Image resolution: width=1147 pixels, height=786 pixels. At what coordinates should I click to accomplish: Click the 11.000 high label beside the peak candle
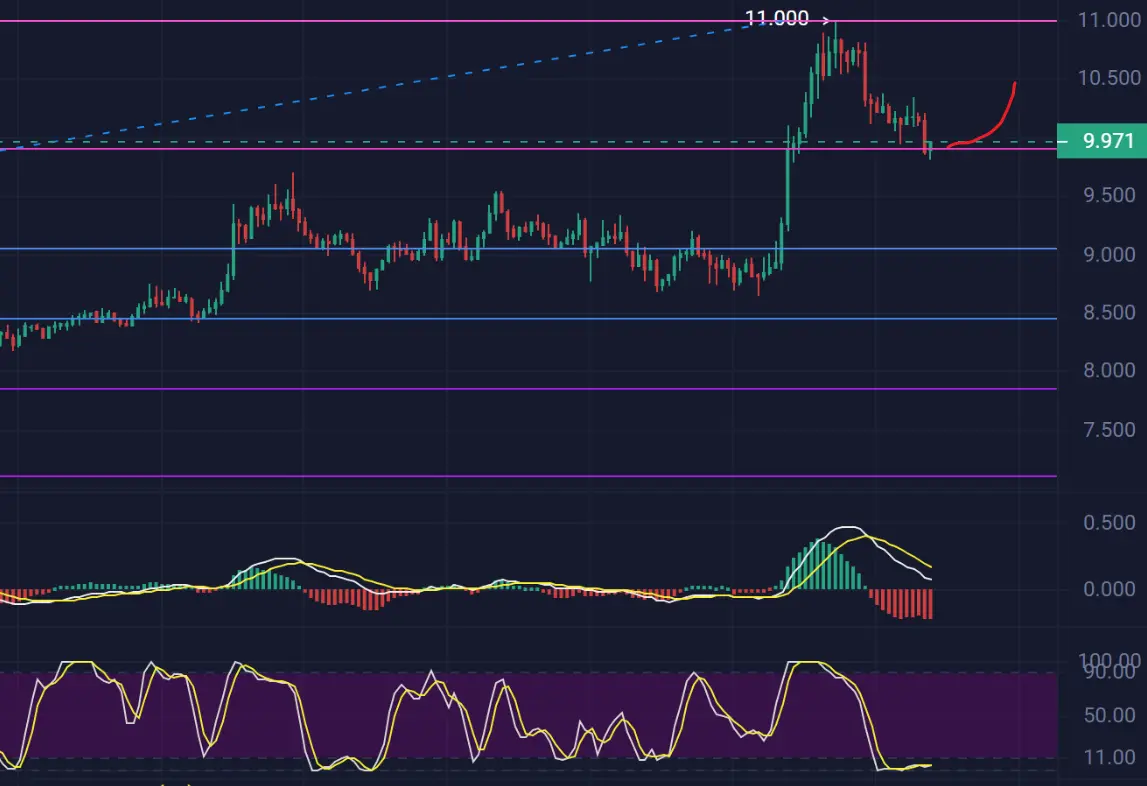pyautogui.click(x=777, y=18)
